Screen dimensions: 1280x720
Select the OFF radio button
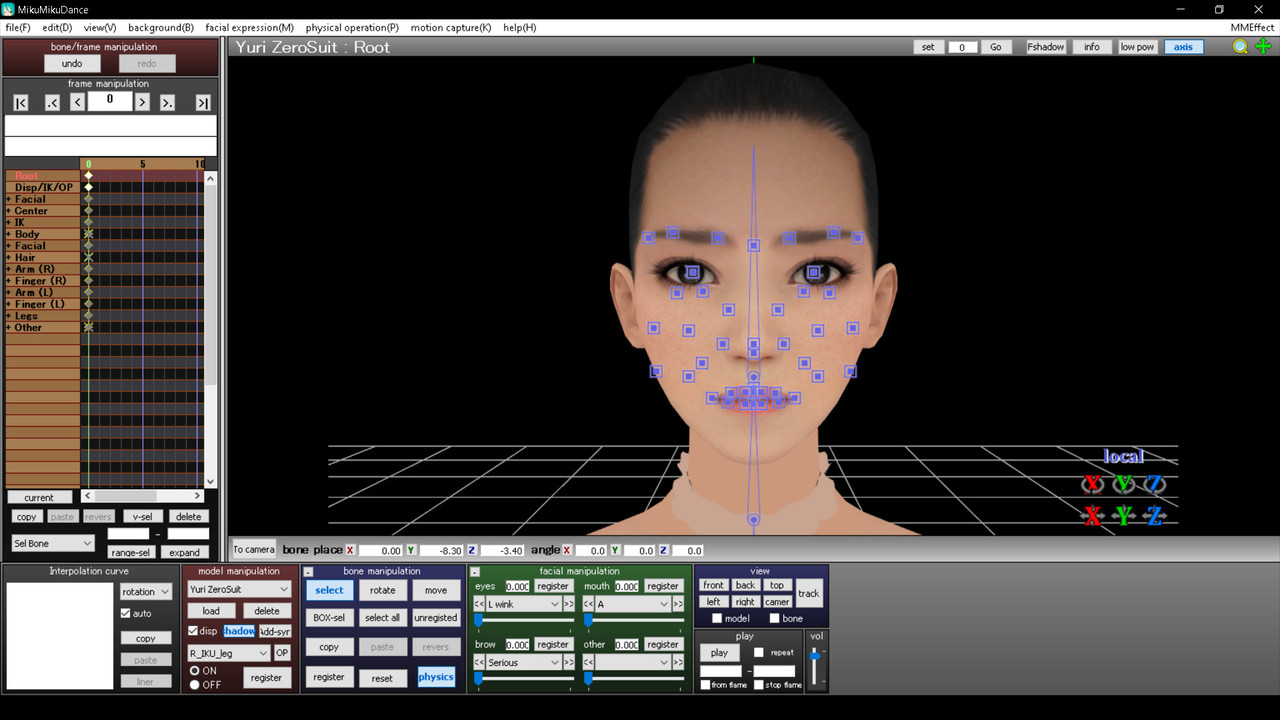tap(194, 685)
